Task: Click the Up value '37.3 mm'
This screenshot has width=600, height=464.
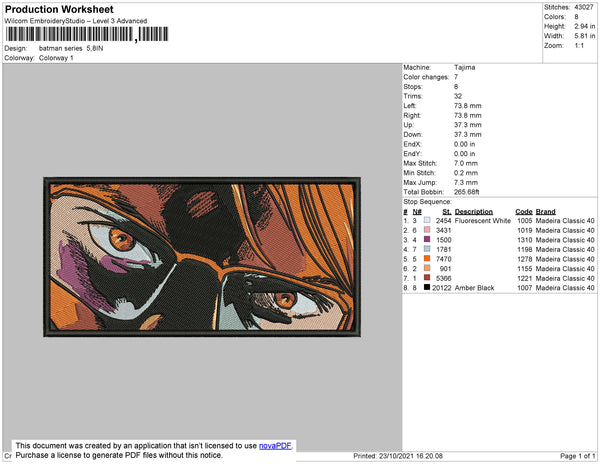Action: 468,125
